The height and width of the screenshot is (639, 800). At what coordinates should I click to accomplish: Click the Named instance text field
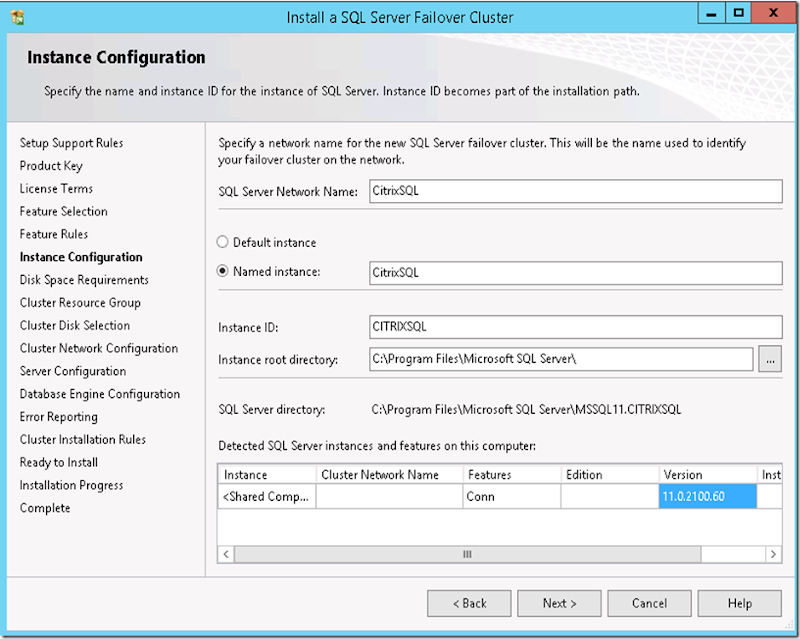pos(575,273)
